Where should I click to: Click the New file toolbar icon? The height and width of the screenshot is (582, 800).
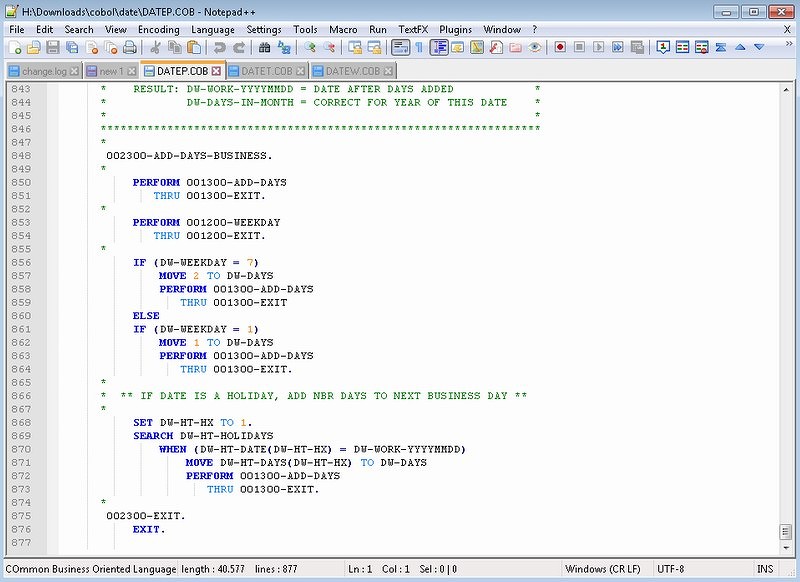pos(15,48)
